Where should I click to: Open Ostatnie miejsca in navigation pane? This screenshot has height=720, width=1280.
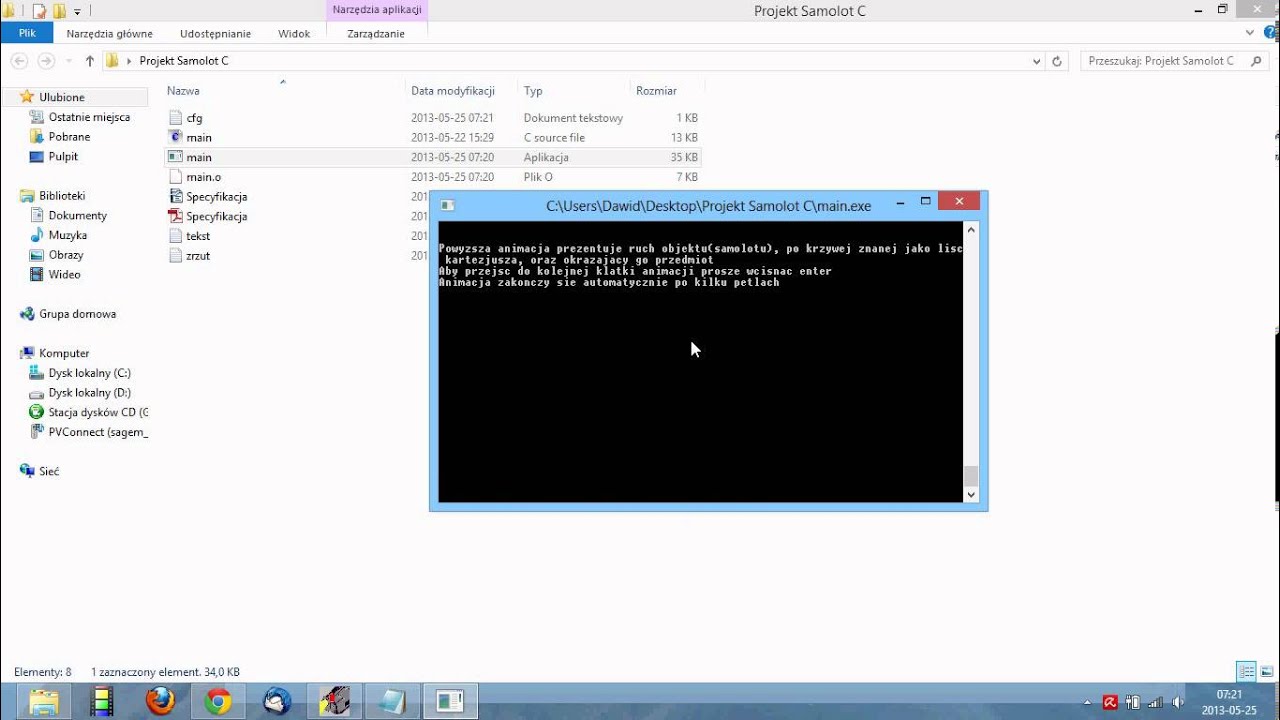(x=89, y=117)
